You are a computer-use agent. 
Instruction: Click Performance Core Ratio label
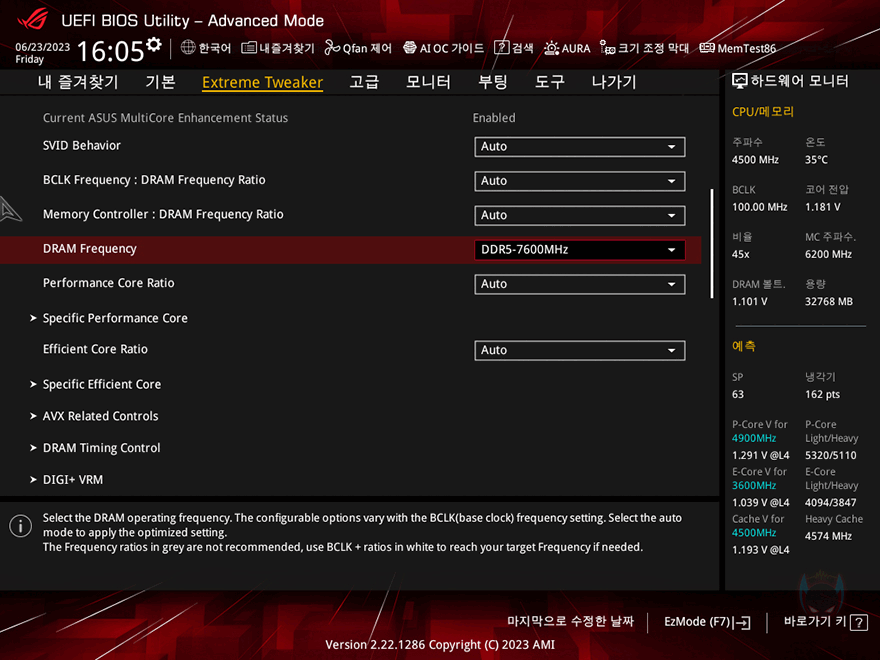click(109, 283)
